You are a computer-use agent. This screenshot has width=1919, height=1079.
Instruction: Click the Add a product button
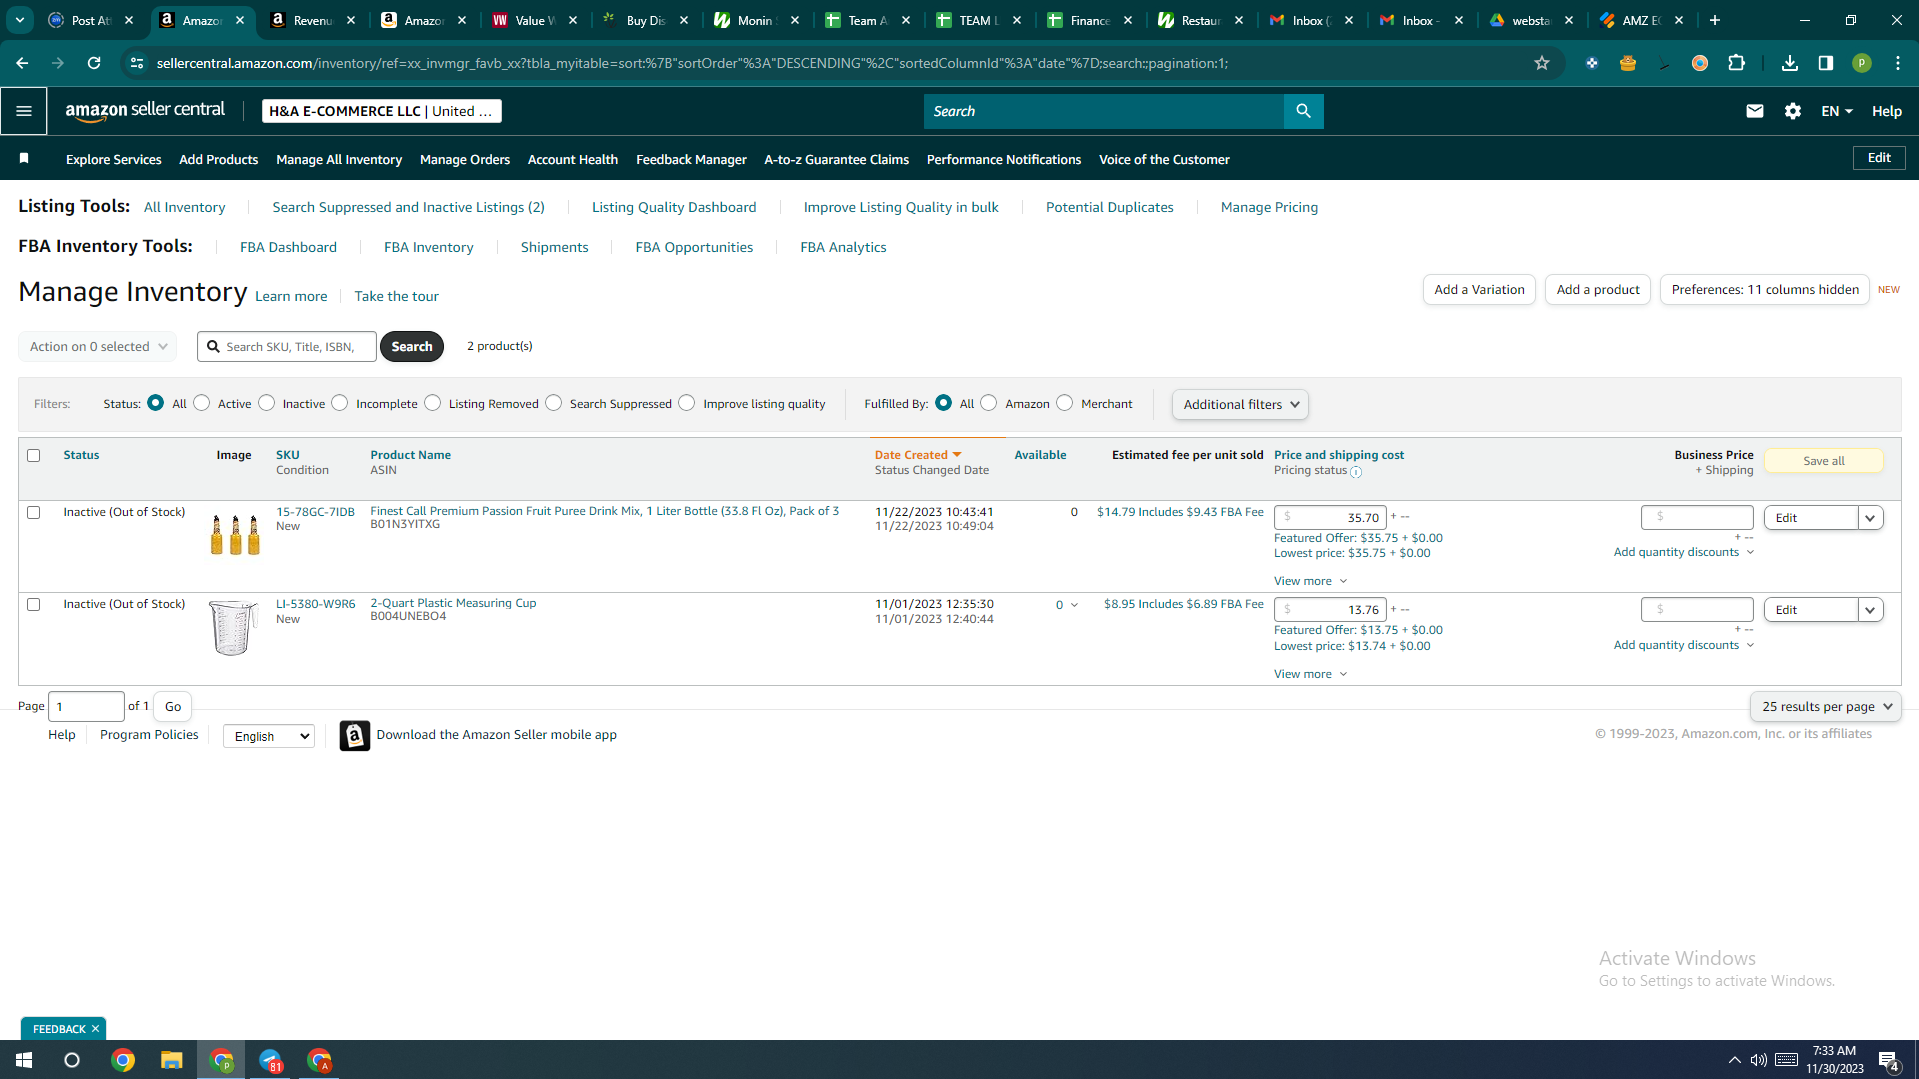coord(1598,290)
